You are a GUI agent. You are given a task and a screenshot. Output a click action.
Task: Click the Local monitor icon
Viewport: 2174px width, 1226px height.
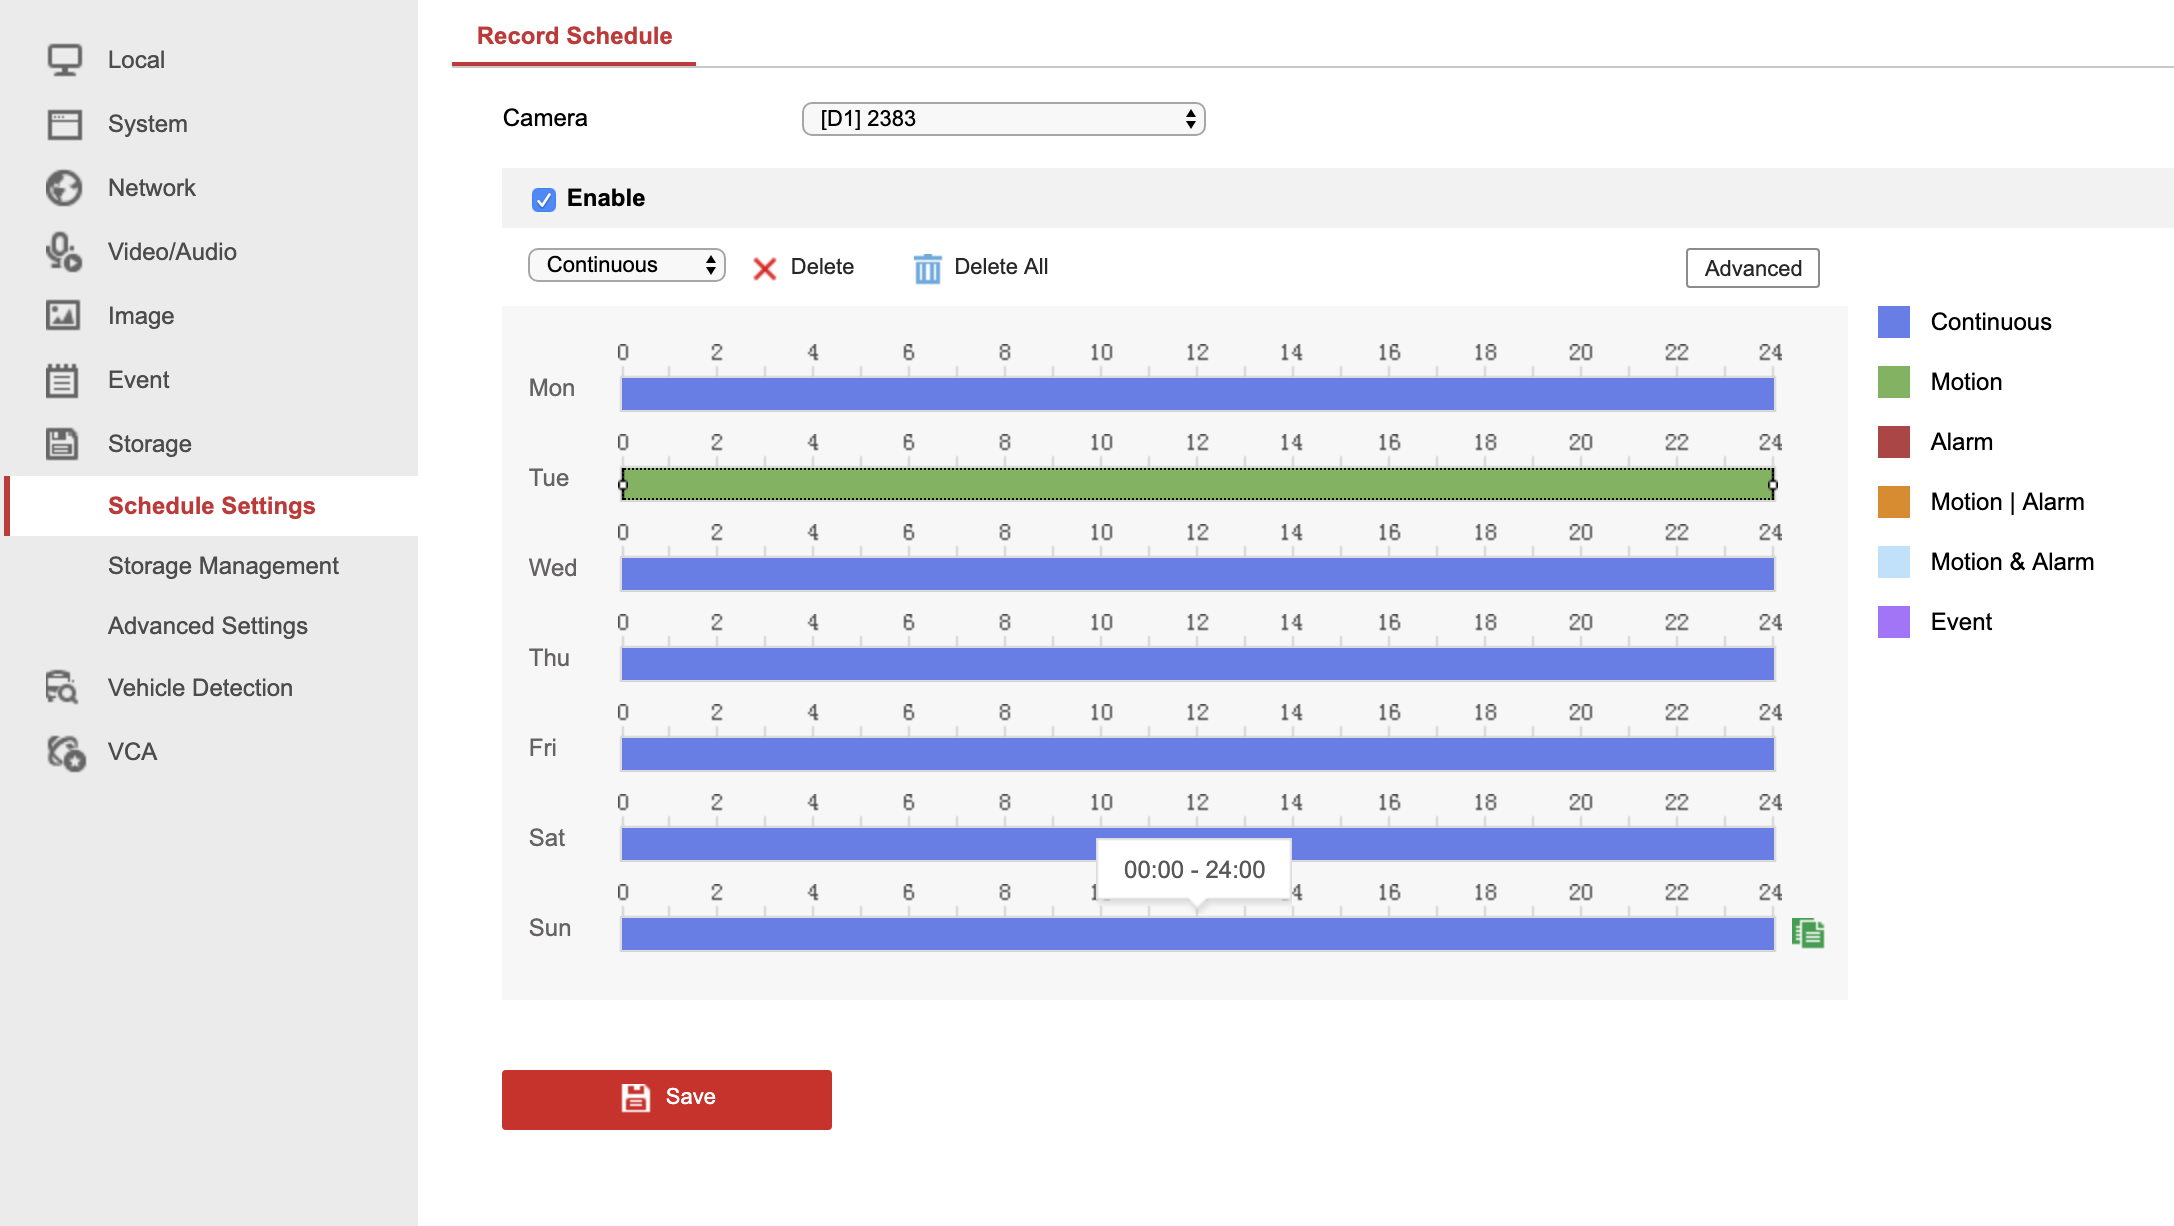tap(65, 60)
